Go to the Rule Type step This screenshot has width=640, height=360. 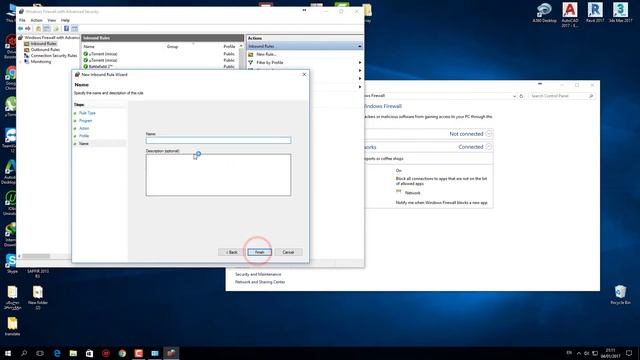87,113
